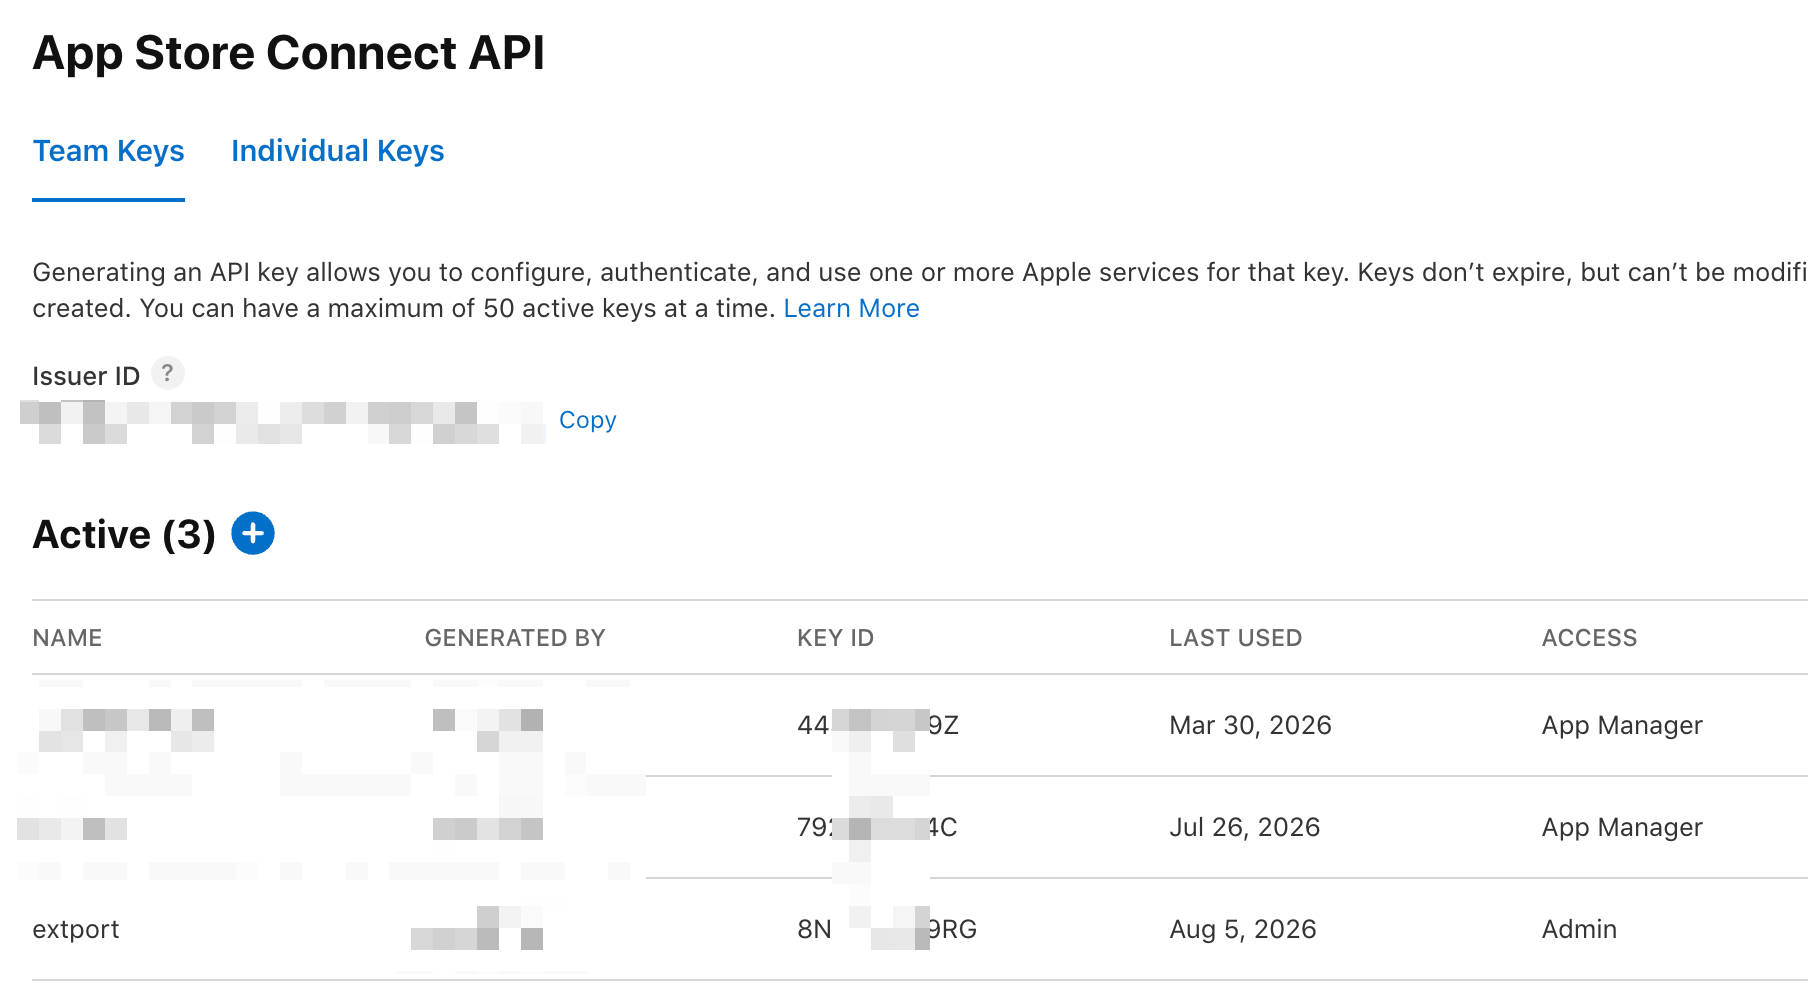
Task: Click the blurred Issuer ID value
Action: (x=283, y=421)
